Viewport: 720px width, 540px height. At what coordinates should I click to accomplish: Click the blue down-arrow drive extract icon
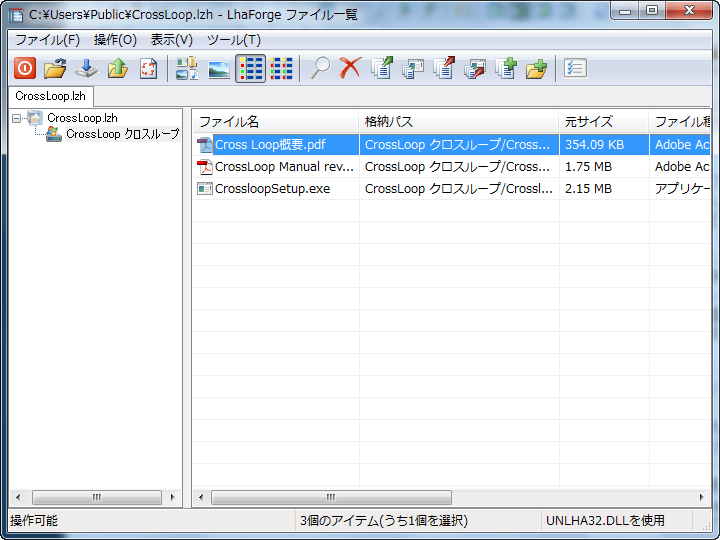click(86, 68)
